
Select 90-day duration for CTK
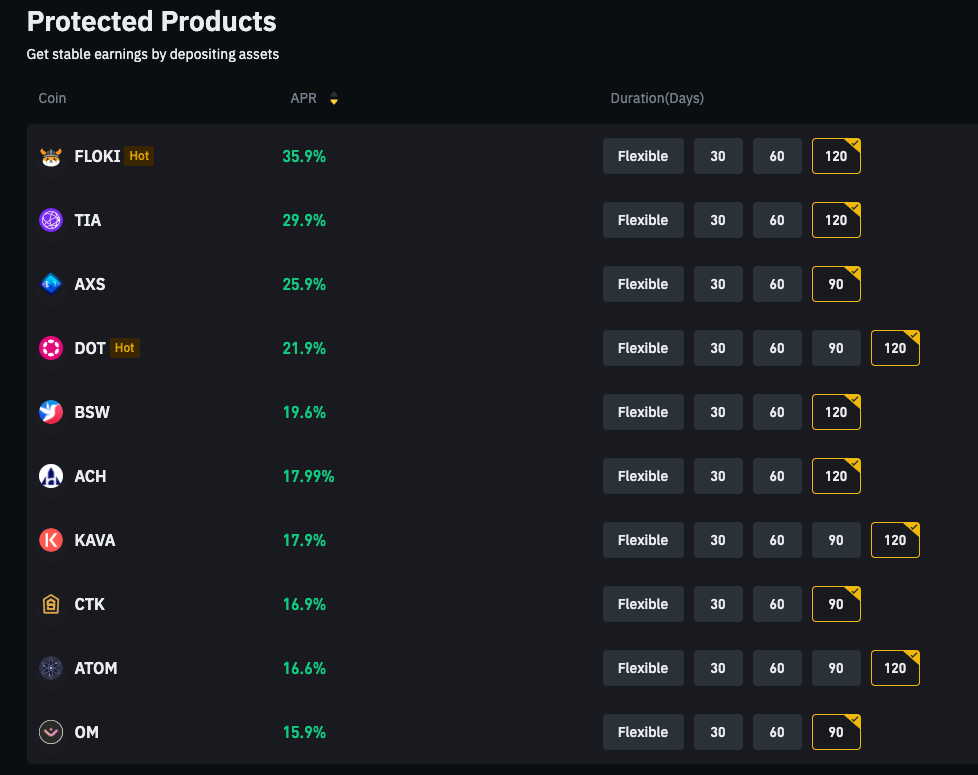836,604
